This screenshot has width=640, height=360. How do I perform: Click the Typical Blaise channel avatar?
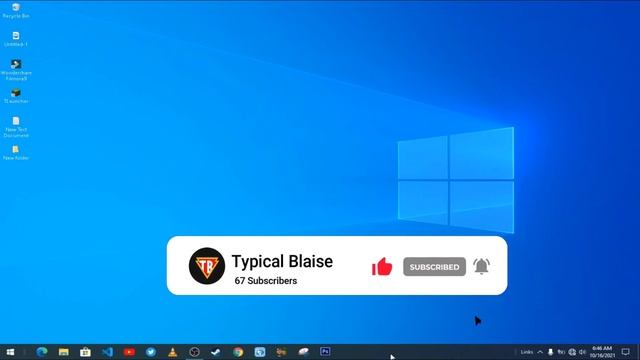click(x=207, y=266)
